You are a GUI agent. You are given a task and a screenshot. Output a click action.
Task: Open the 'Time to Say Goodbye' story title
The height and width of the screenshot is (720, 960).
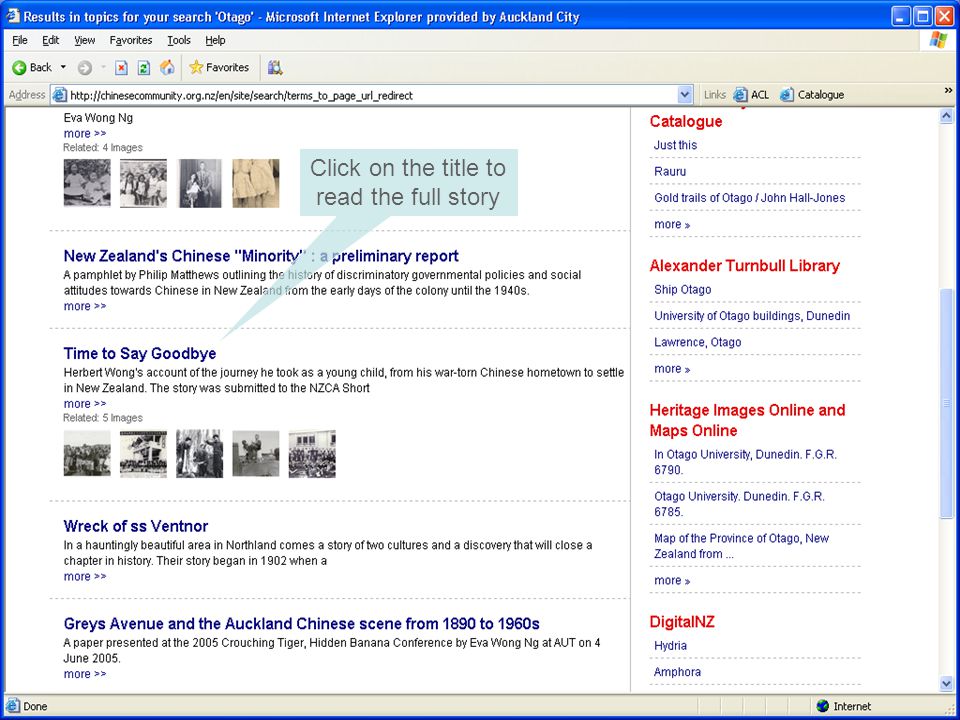tap(140, 353)
